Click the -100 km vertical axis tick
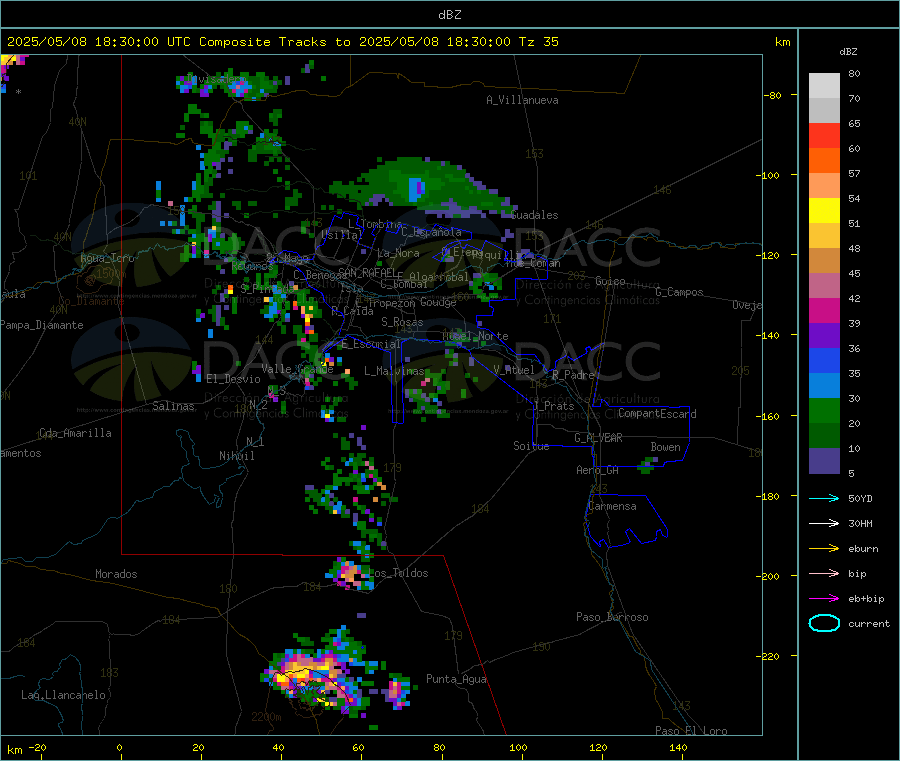The width and height of the screenshot is (900, 761). (770, 175)
